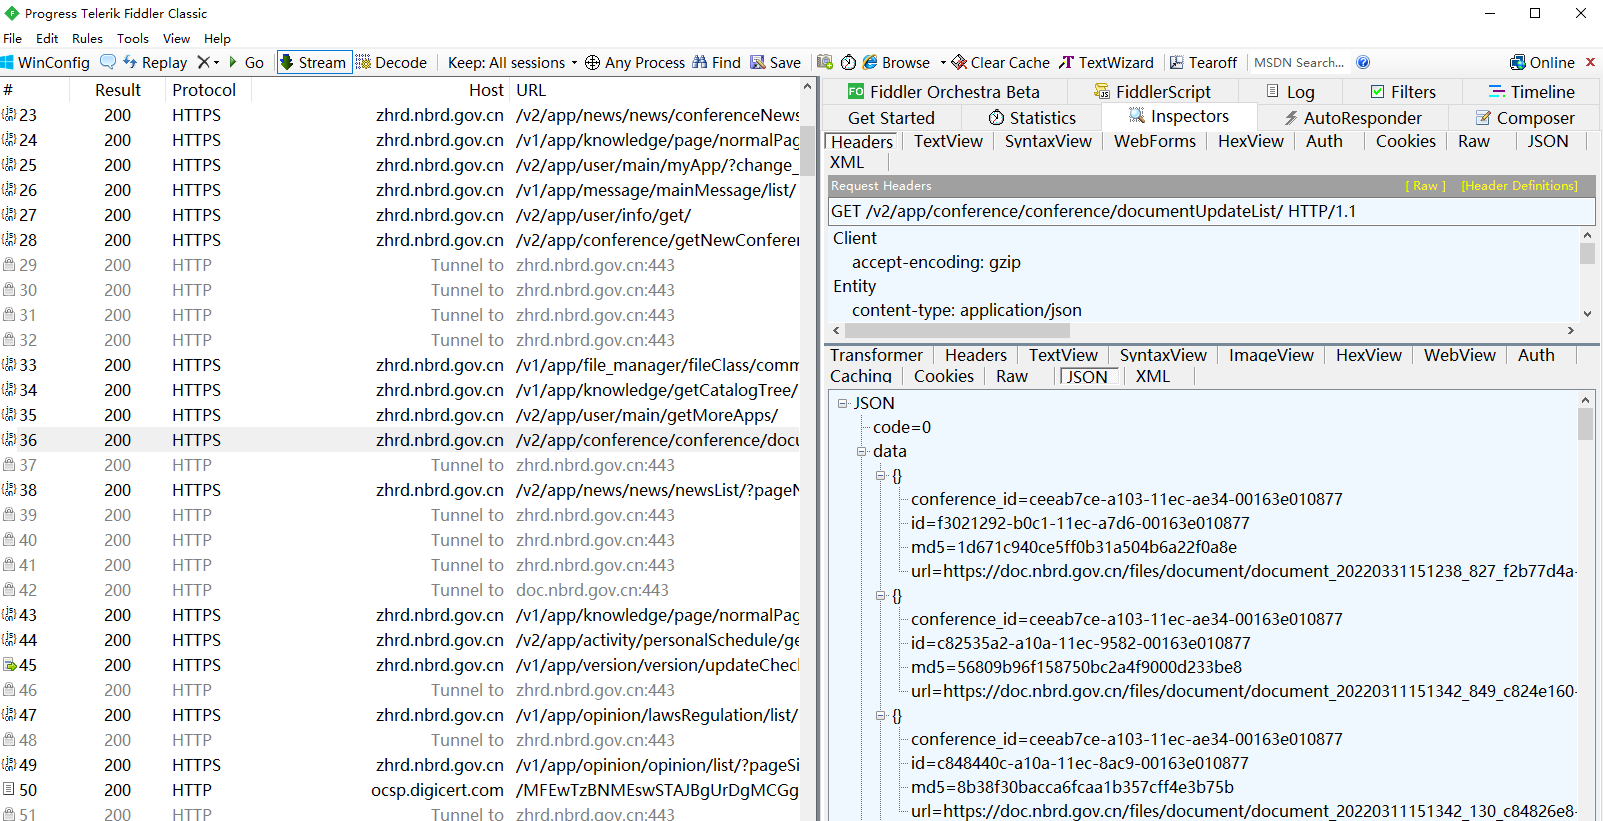The height and width of the screenshot is (821, 1603).
Task: Open the Statistics tab
Action: click(x=1032, y=118)
